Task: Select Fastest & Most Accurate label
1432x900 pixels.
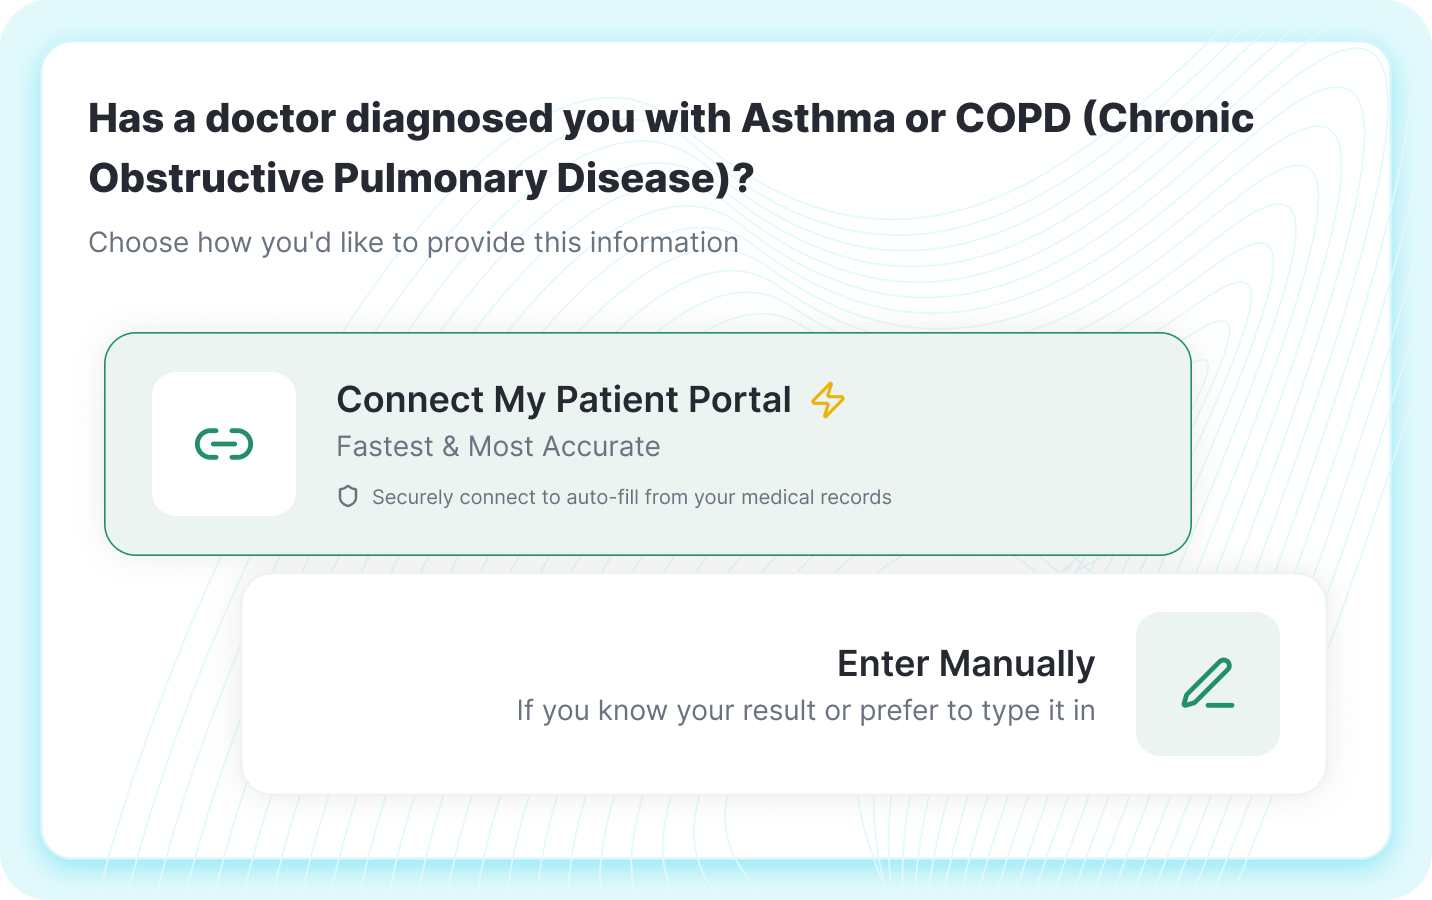Action: pyautogui.click(x=498, y=447)
